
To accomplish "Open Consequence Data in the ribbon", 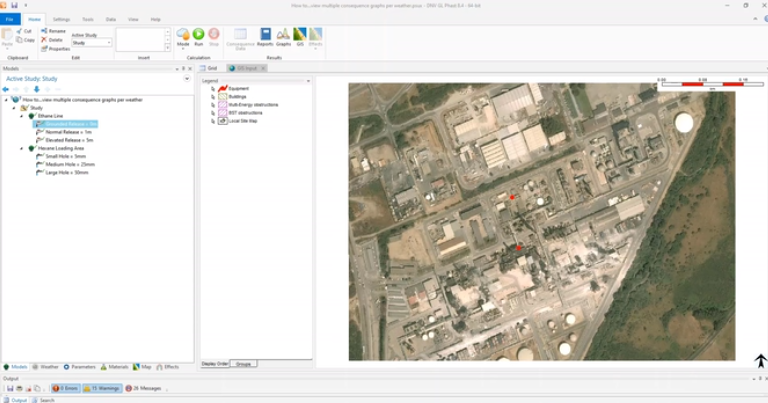I will click(x=240, y=39).
